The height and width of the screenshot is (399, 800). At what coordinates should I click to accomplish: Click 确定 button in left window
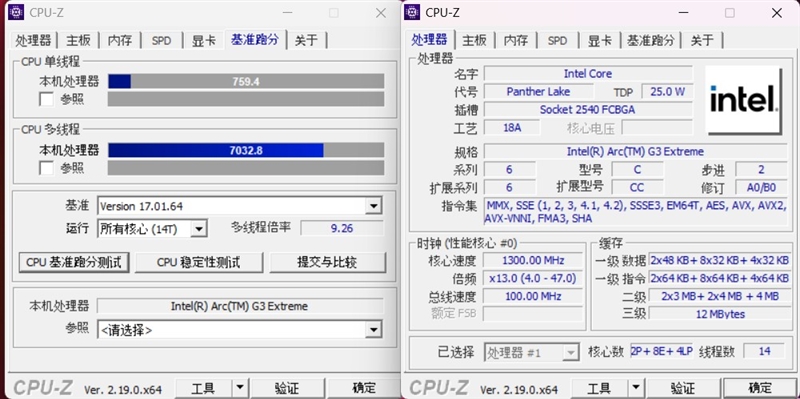pyautogui.click(x=363, y=388)
